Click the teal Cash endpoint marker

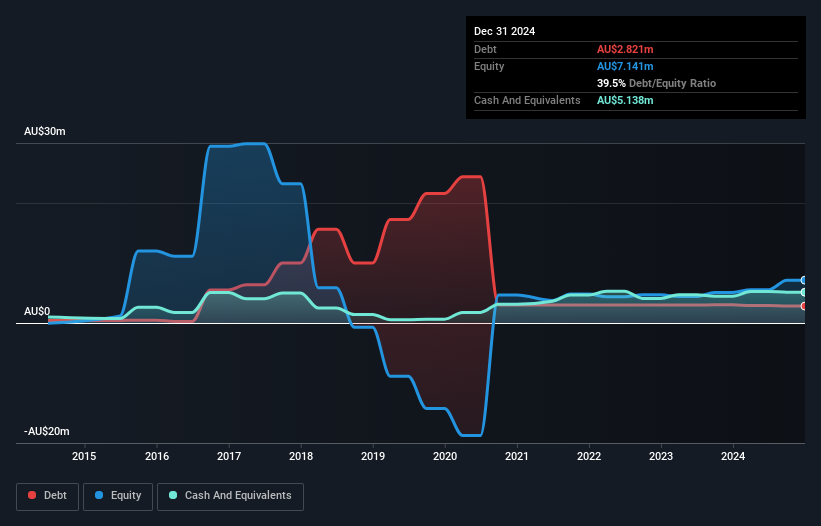804,293
